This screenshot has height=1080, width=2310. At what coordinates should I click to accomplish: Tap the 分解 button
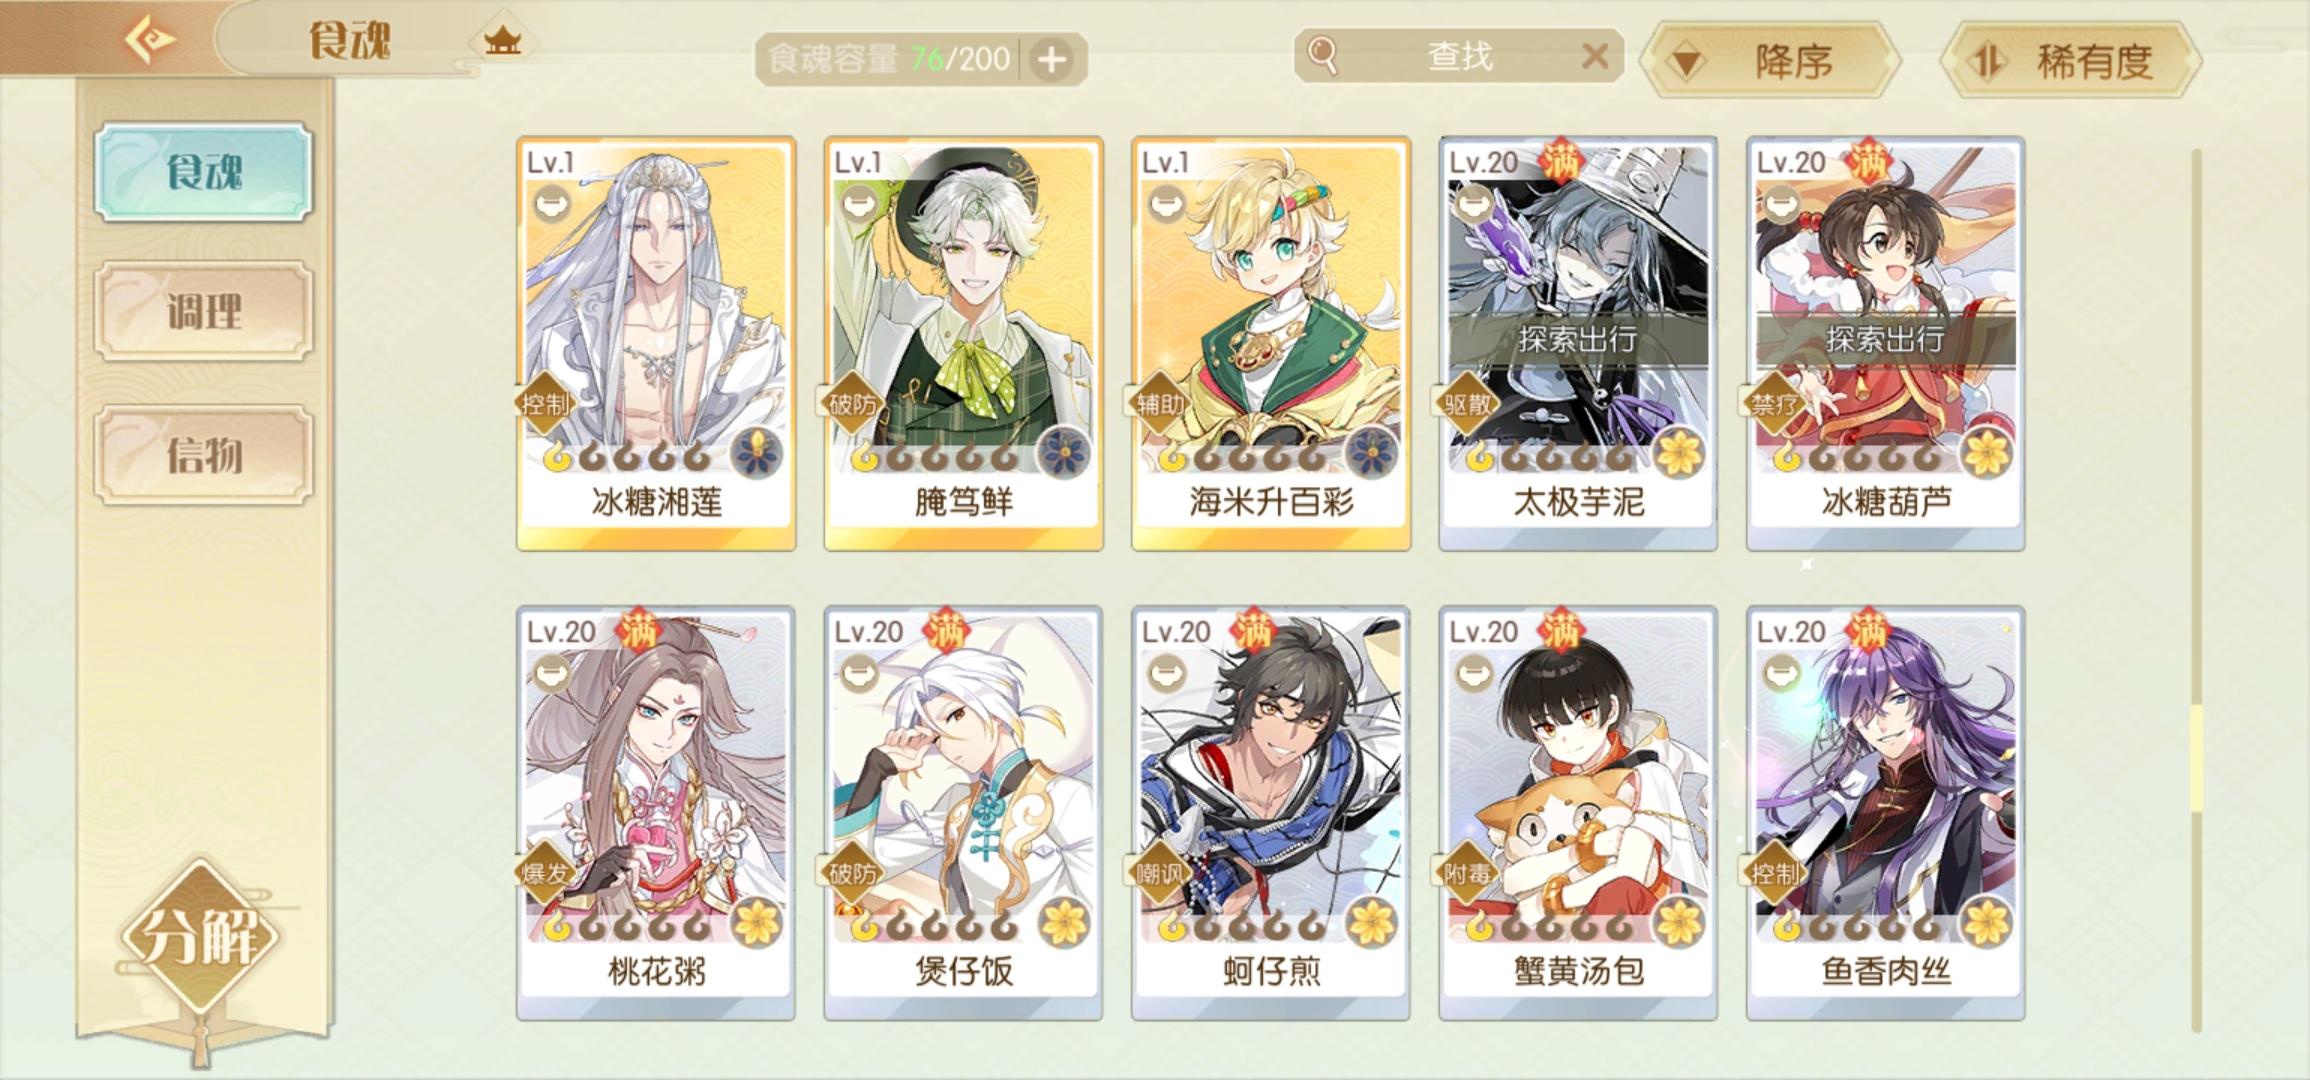(x=202, y=937)
